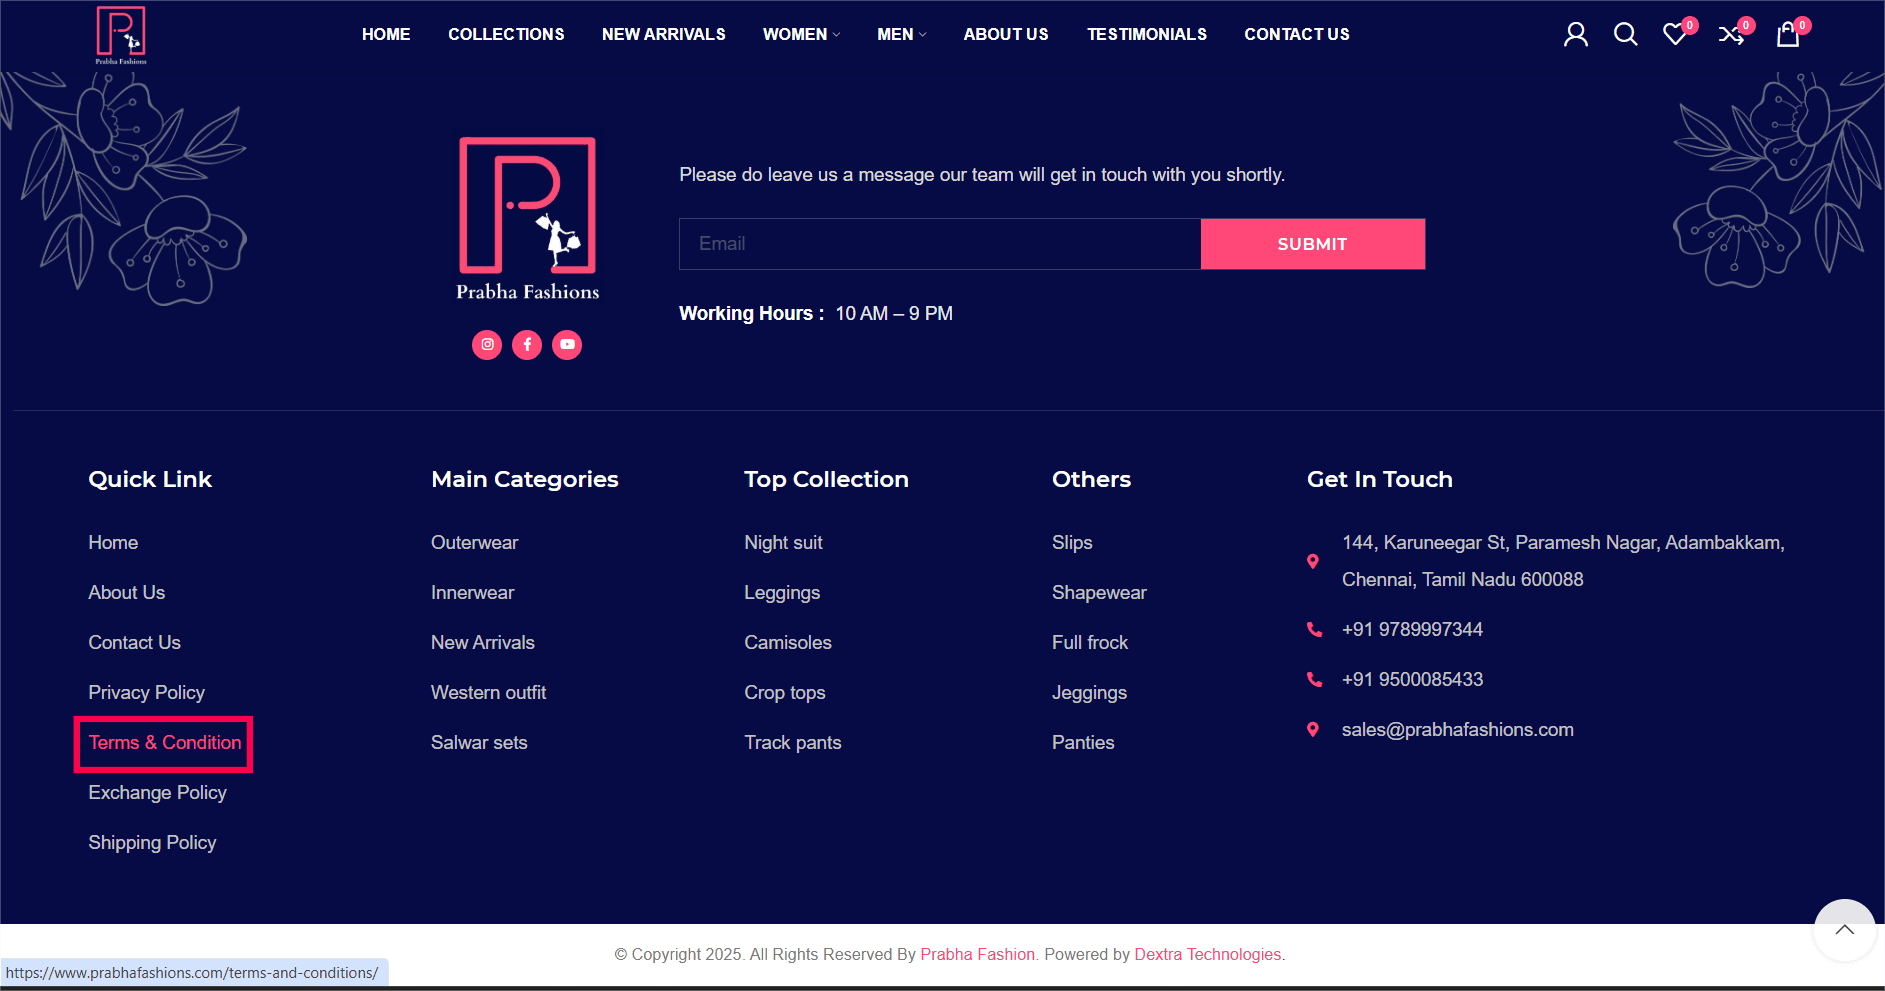Viewport: 1885px width, 991px height.
Task: Open the Contact Us quick link in footer
Action: pyautogui.click(x=135, y=643)
